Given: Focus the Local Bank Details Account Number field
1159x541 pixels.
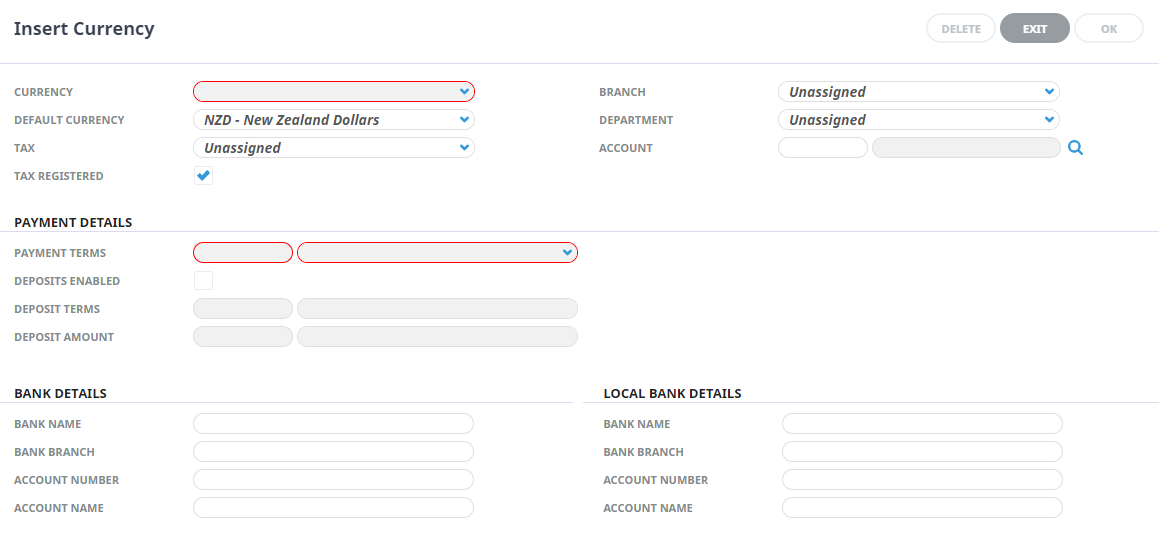Looking at the screenshot, I should point(922,480).
